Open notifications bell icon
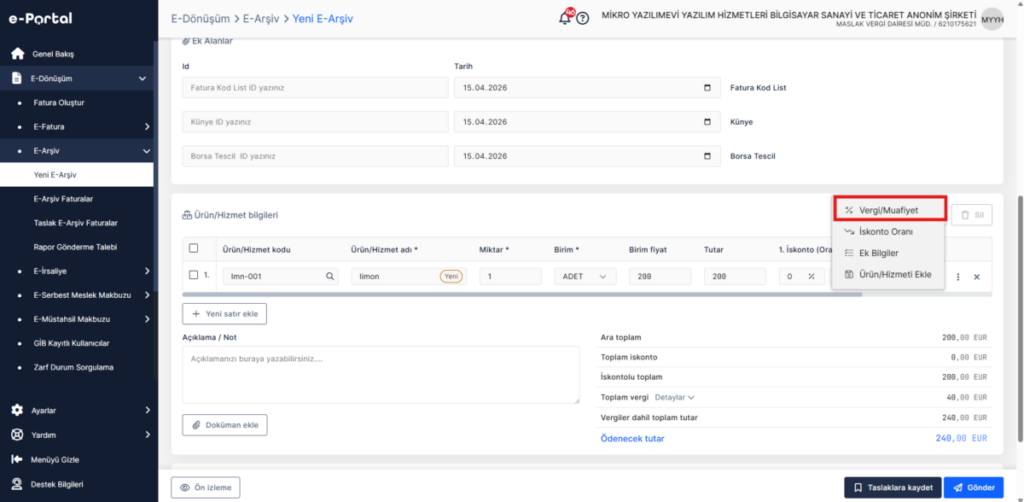 (565, 18)
